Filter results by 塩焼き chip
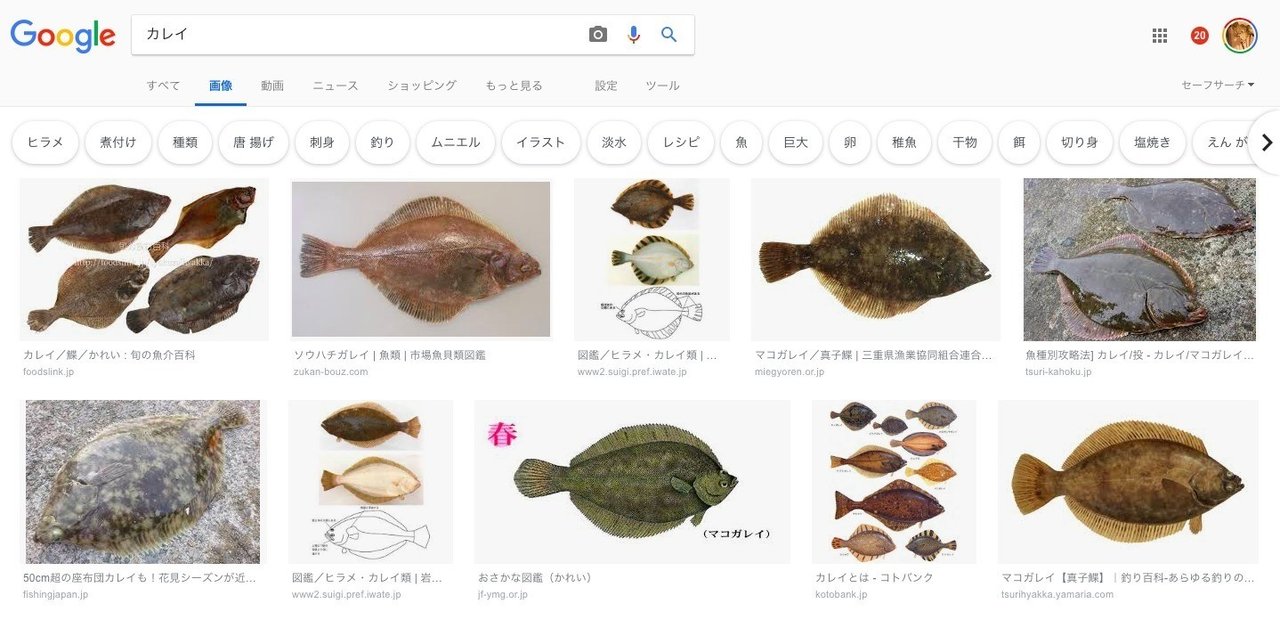The image size is (1280, 620). (1152, 143)
